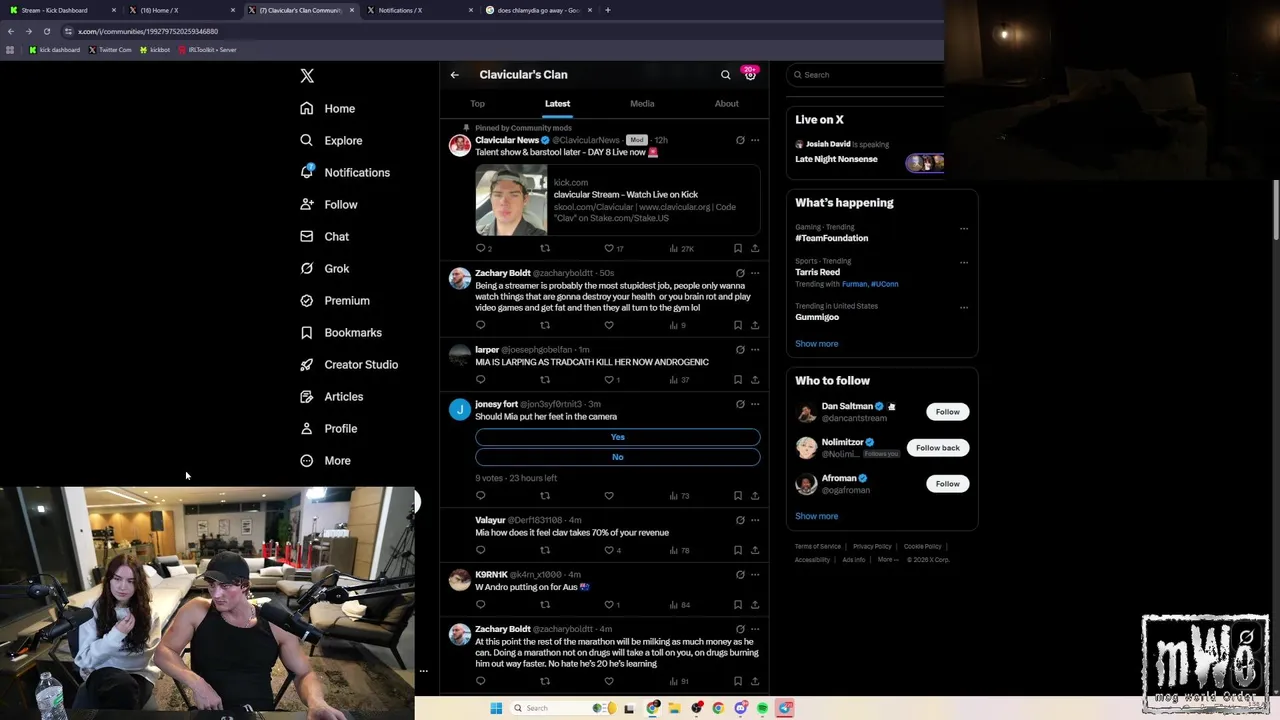Open options for Gummigoo trend
Viewport: 1280px width, 720px height.
tap(964, 307)
